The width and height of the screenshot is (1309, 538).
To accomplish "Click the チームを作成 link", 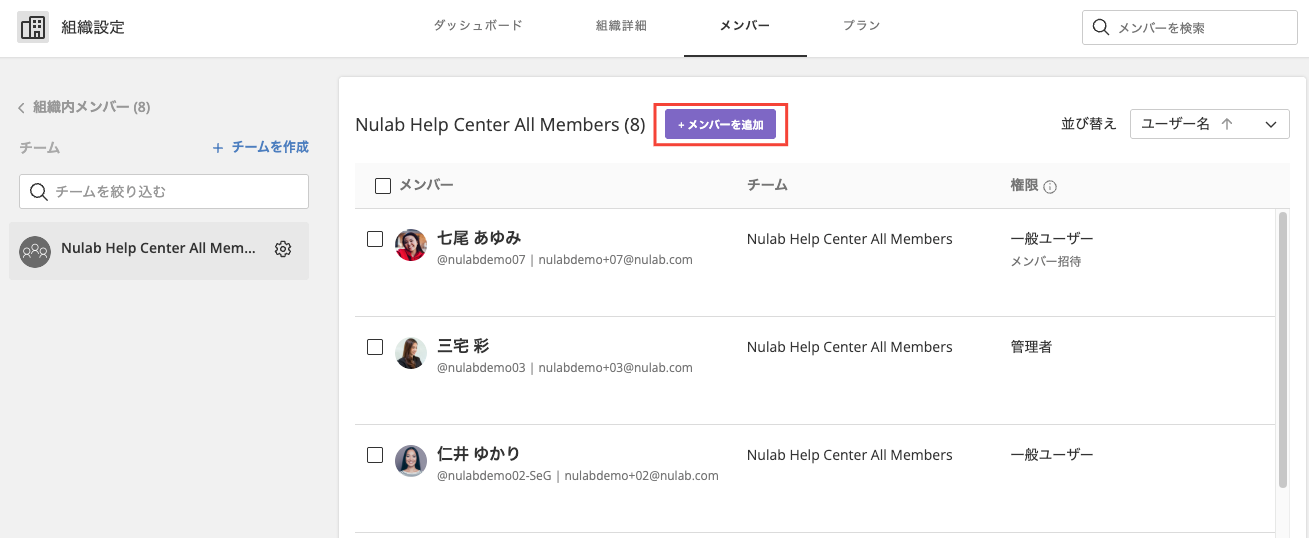I will click(261, 147).
